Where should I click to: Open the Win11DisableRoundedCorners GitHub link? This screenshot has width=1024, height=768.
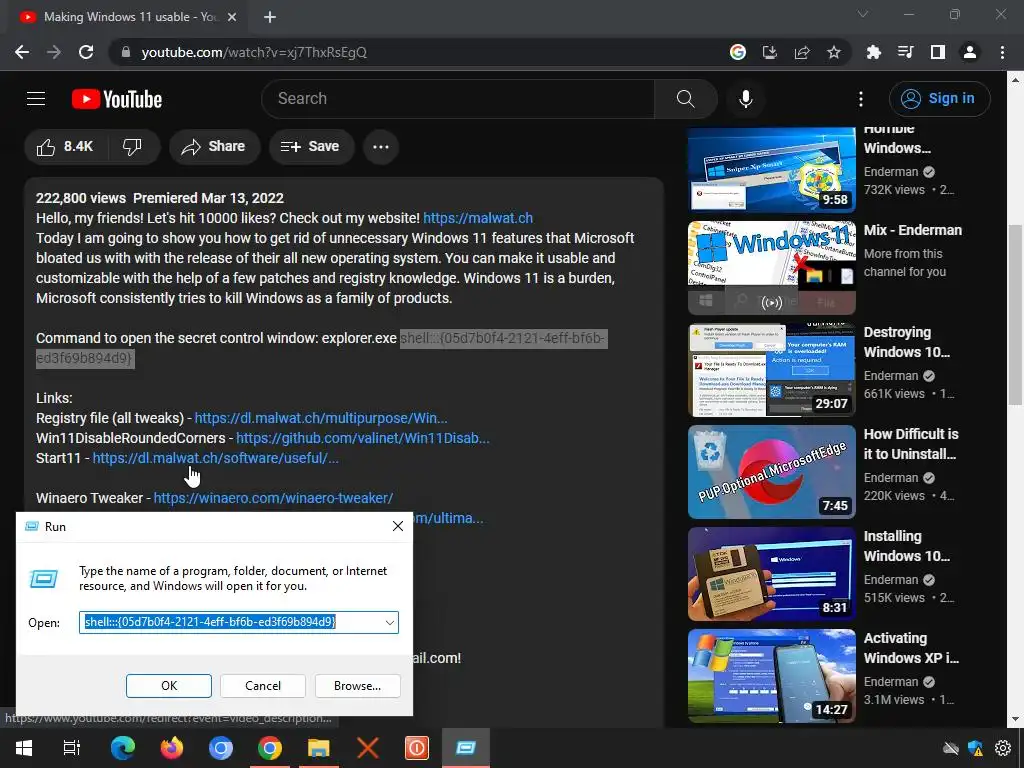tap(362, 438)
